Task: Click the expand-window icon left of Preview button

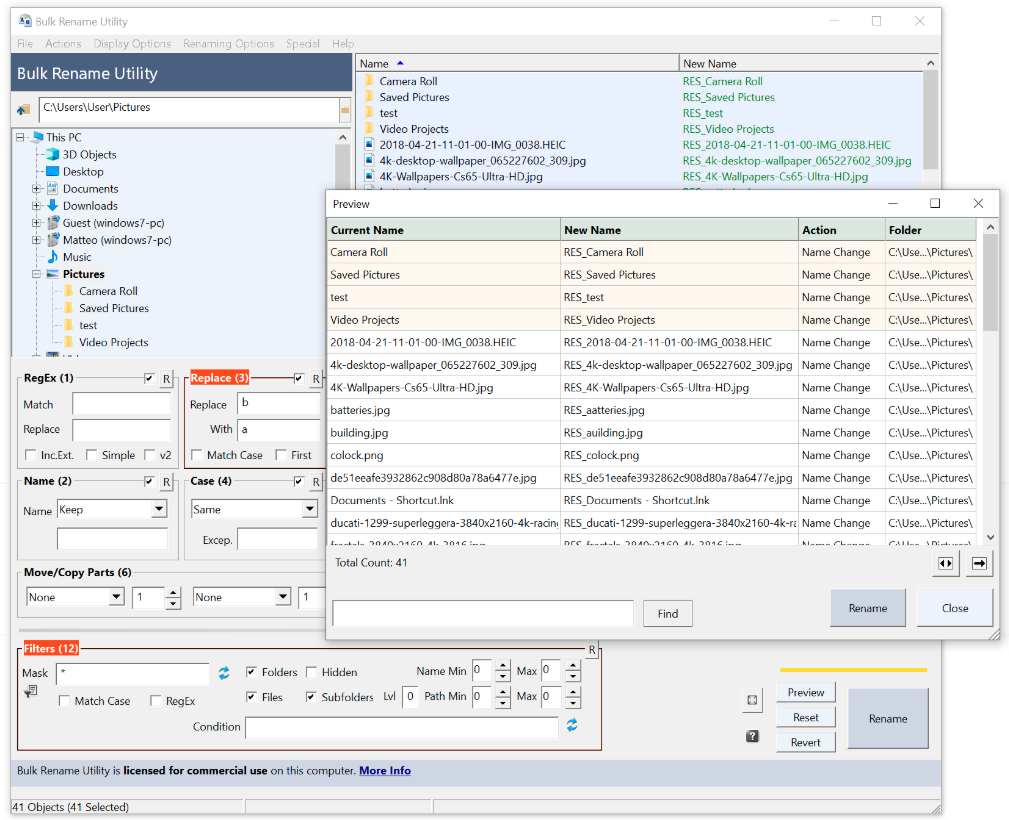Action: (x=752, y=701)
